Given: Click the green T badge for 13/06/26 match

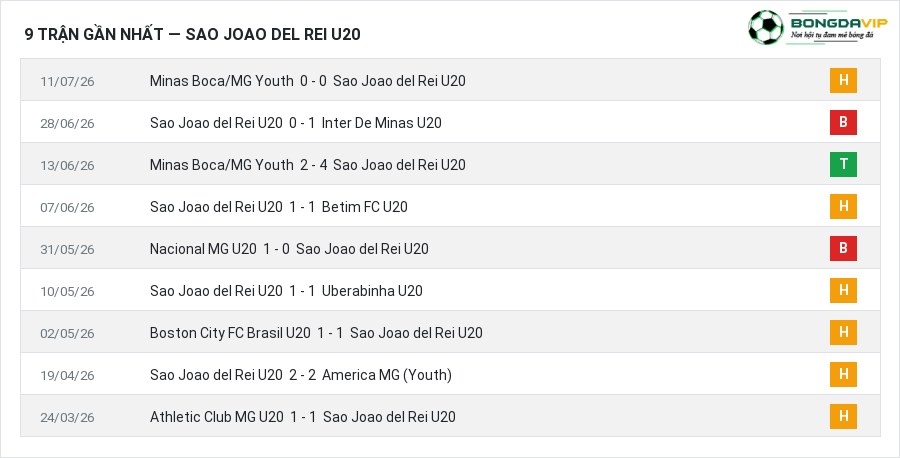Looking at the screenshot, I should click(843, 164).
